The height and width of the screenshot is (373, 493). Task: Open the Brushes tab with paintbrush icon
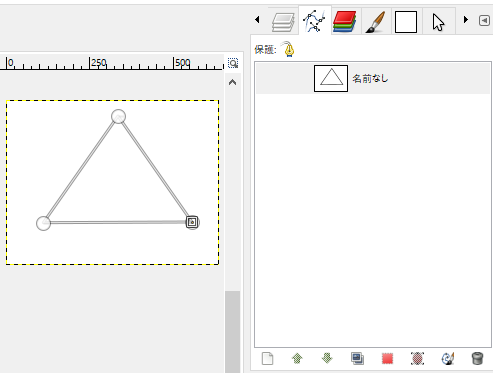375,21
